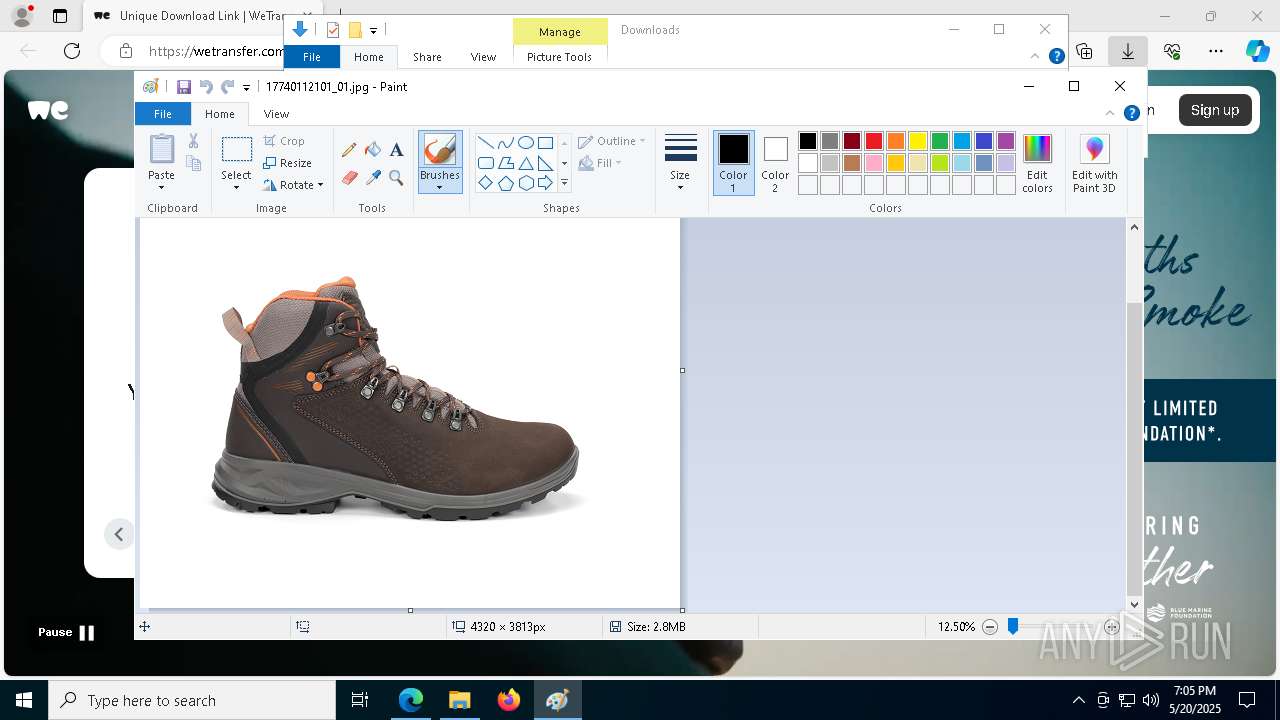1280x720 pixels.
Task: Click the Copy icon in Clipboard group
Action: [x=194, y=163]
